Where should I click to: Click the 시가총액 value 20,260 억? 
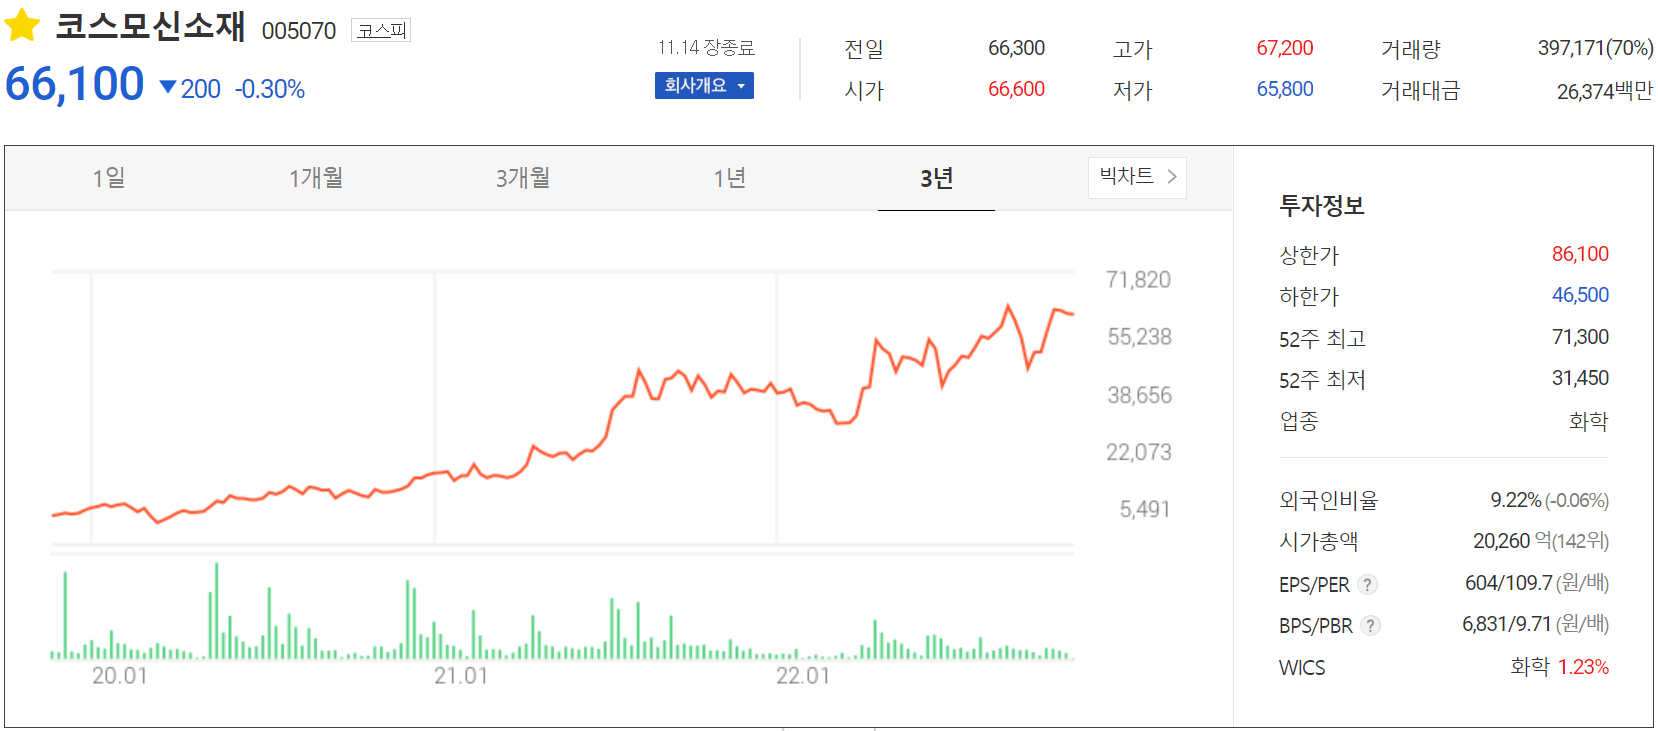[x=1512, y=541]
